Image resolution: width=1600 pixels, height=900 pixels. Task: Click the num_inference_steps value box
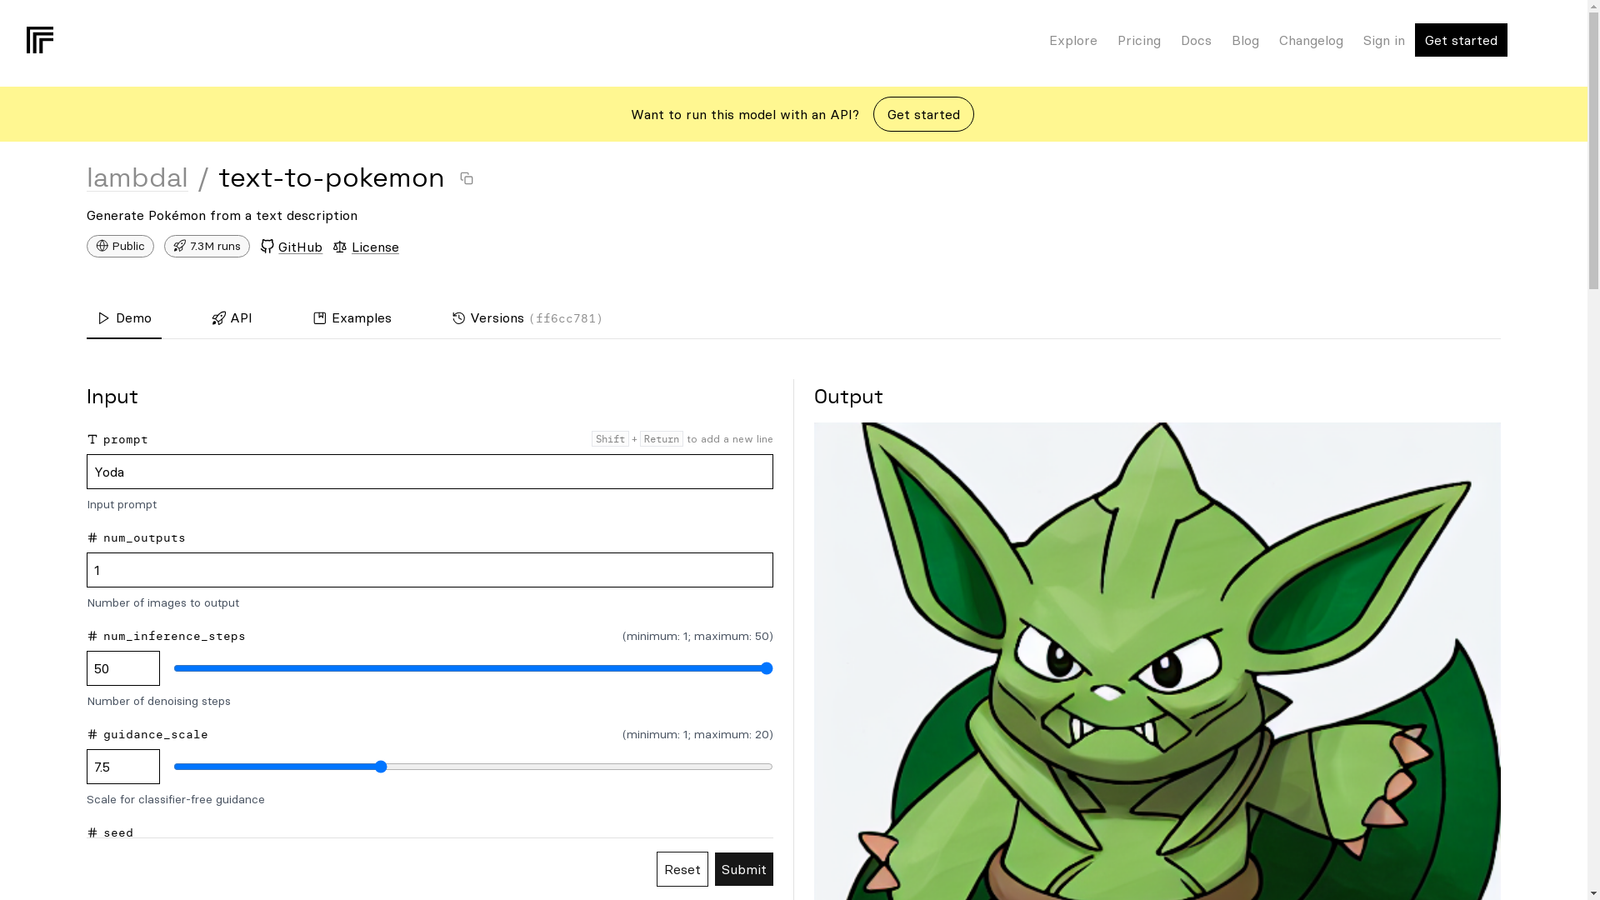(123, 668)
